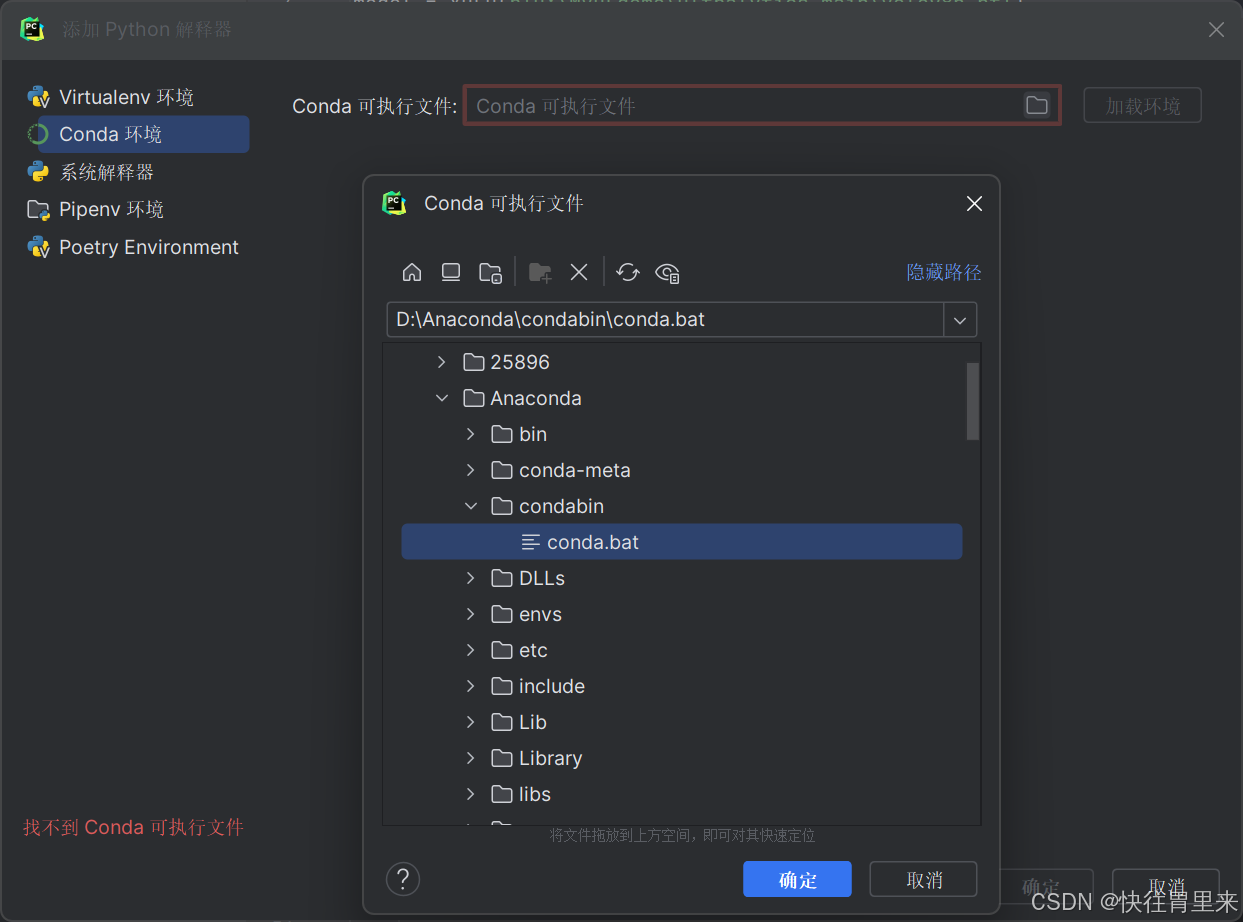Click 隐藏路径 link to hide path

coord(944,272)
